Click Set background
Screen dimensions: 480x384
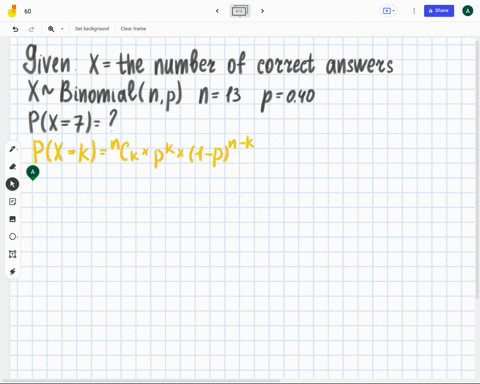(92, 29)
